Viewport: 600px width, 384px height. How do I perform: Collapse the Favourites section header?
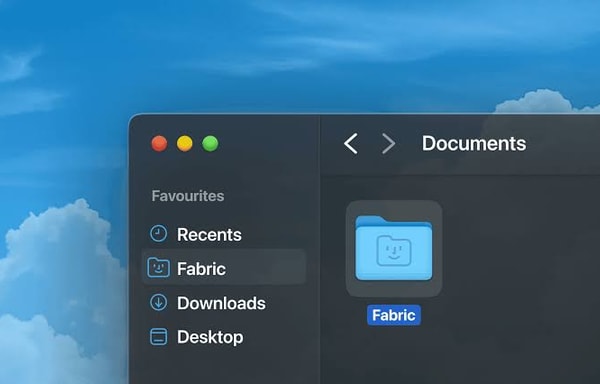(x=188, y=196)
